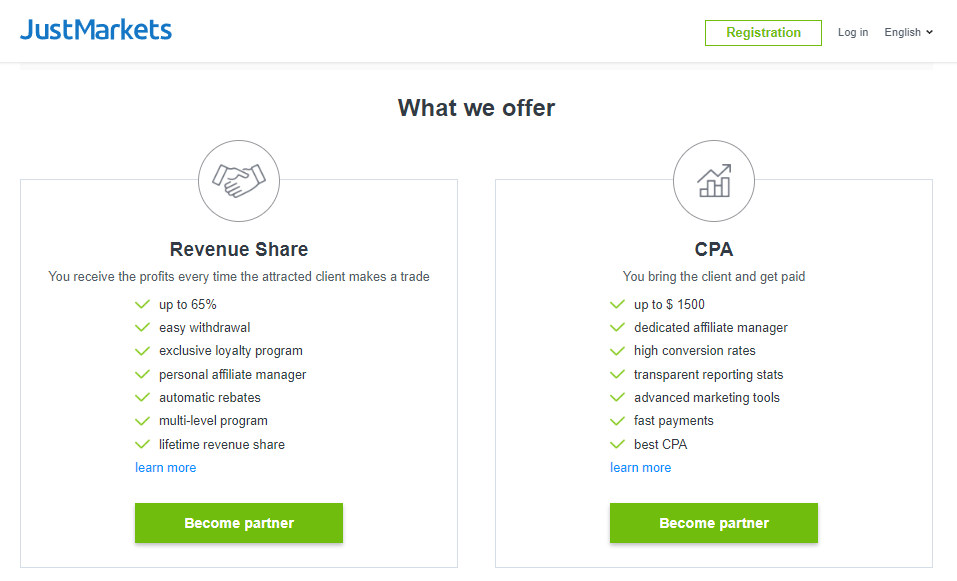This screenshot has width=957, height=581.
Task: Select the 'Revenue Share' heading
Action: pos(239,249)
